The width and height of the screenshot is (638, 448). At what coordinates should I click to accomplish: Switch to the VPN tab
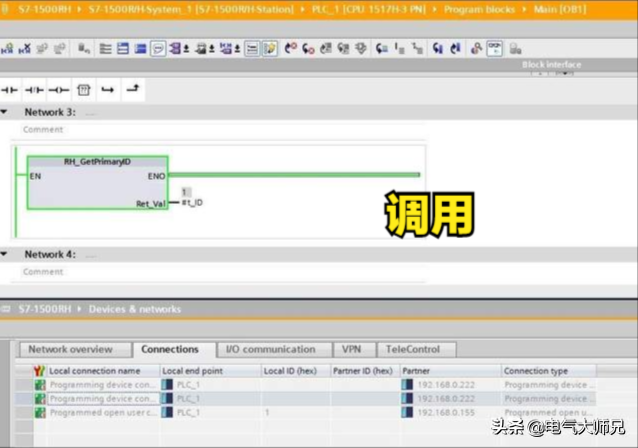(x=354, y=350)
